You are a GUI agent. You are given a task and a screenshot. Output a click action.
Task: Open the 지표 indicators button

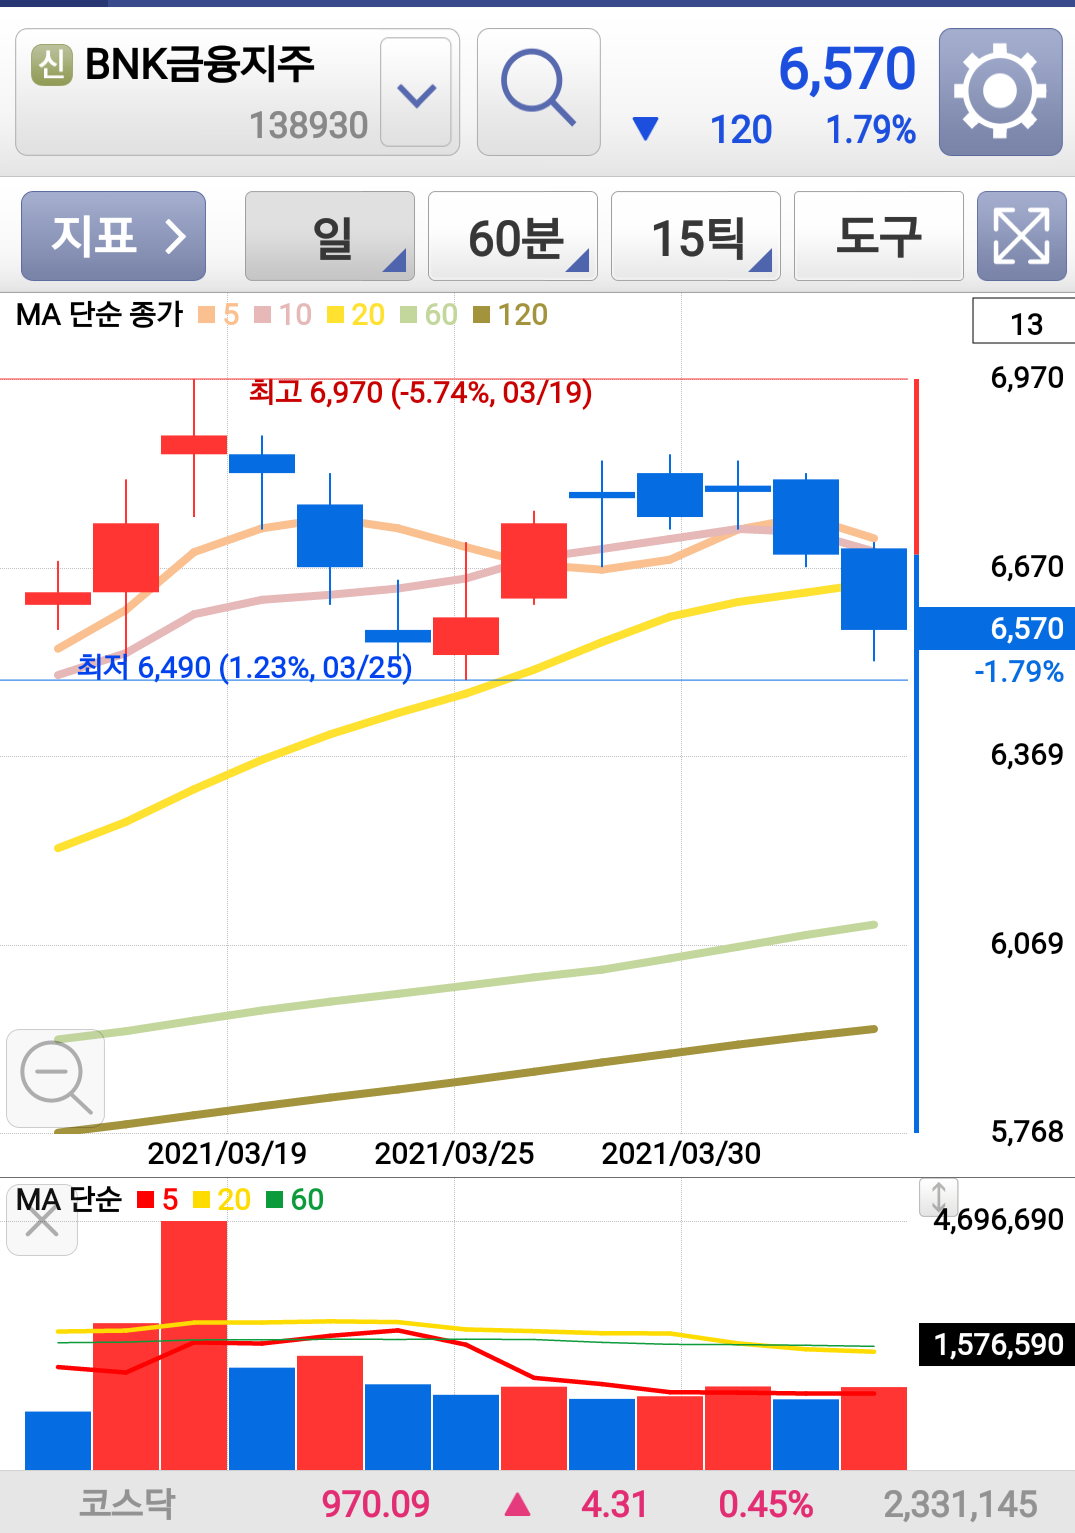pos(113,236)
